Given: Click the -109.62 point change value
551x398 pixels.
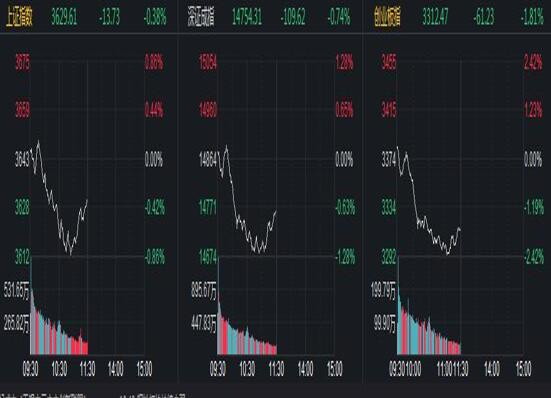Looking at the screenshot, I should click(293, 17).
